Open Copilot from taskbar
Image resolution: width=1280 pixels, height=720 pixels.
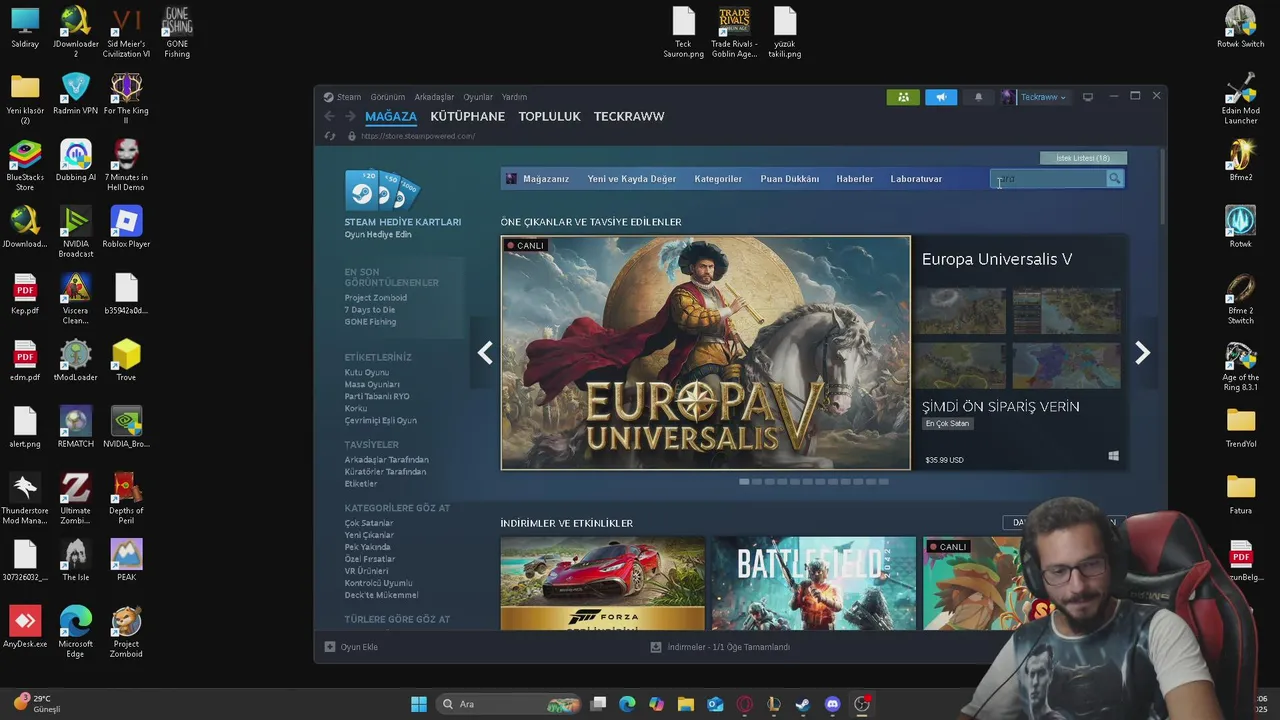[656, 704]
